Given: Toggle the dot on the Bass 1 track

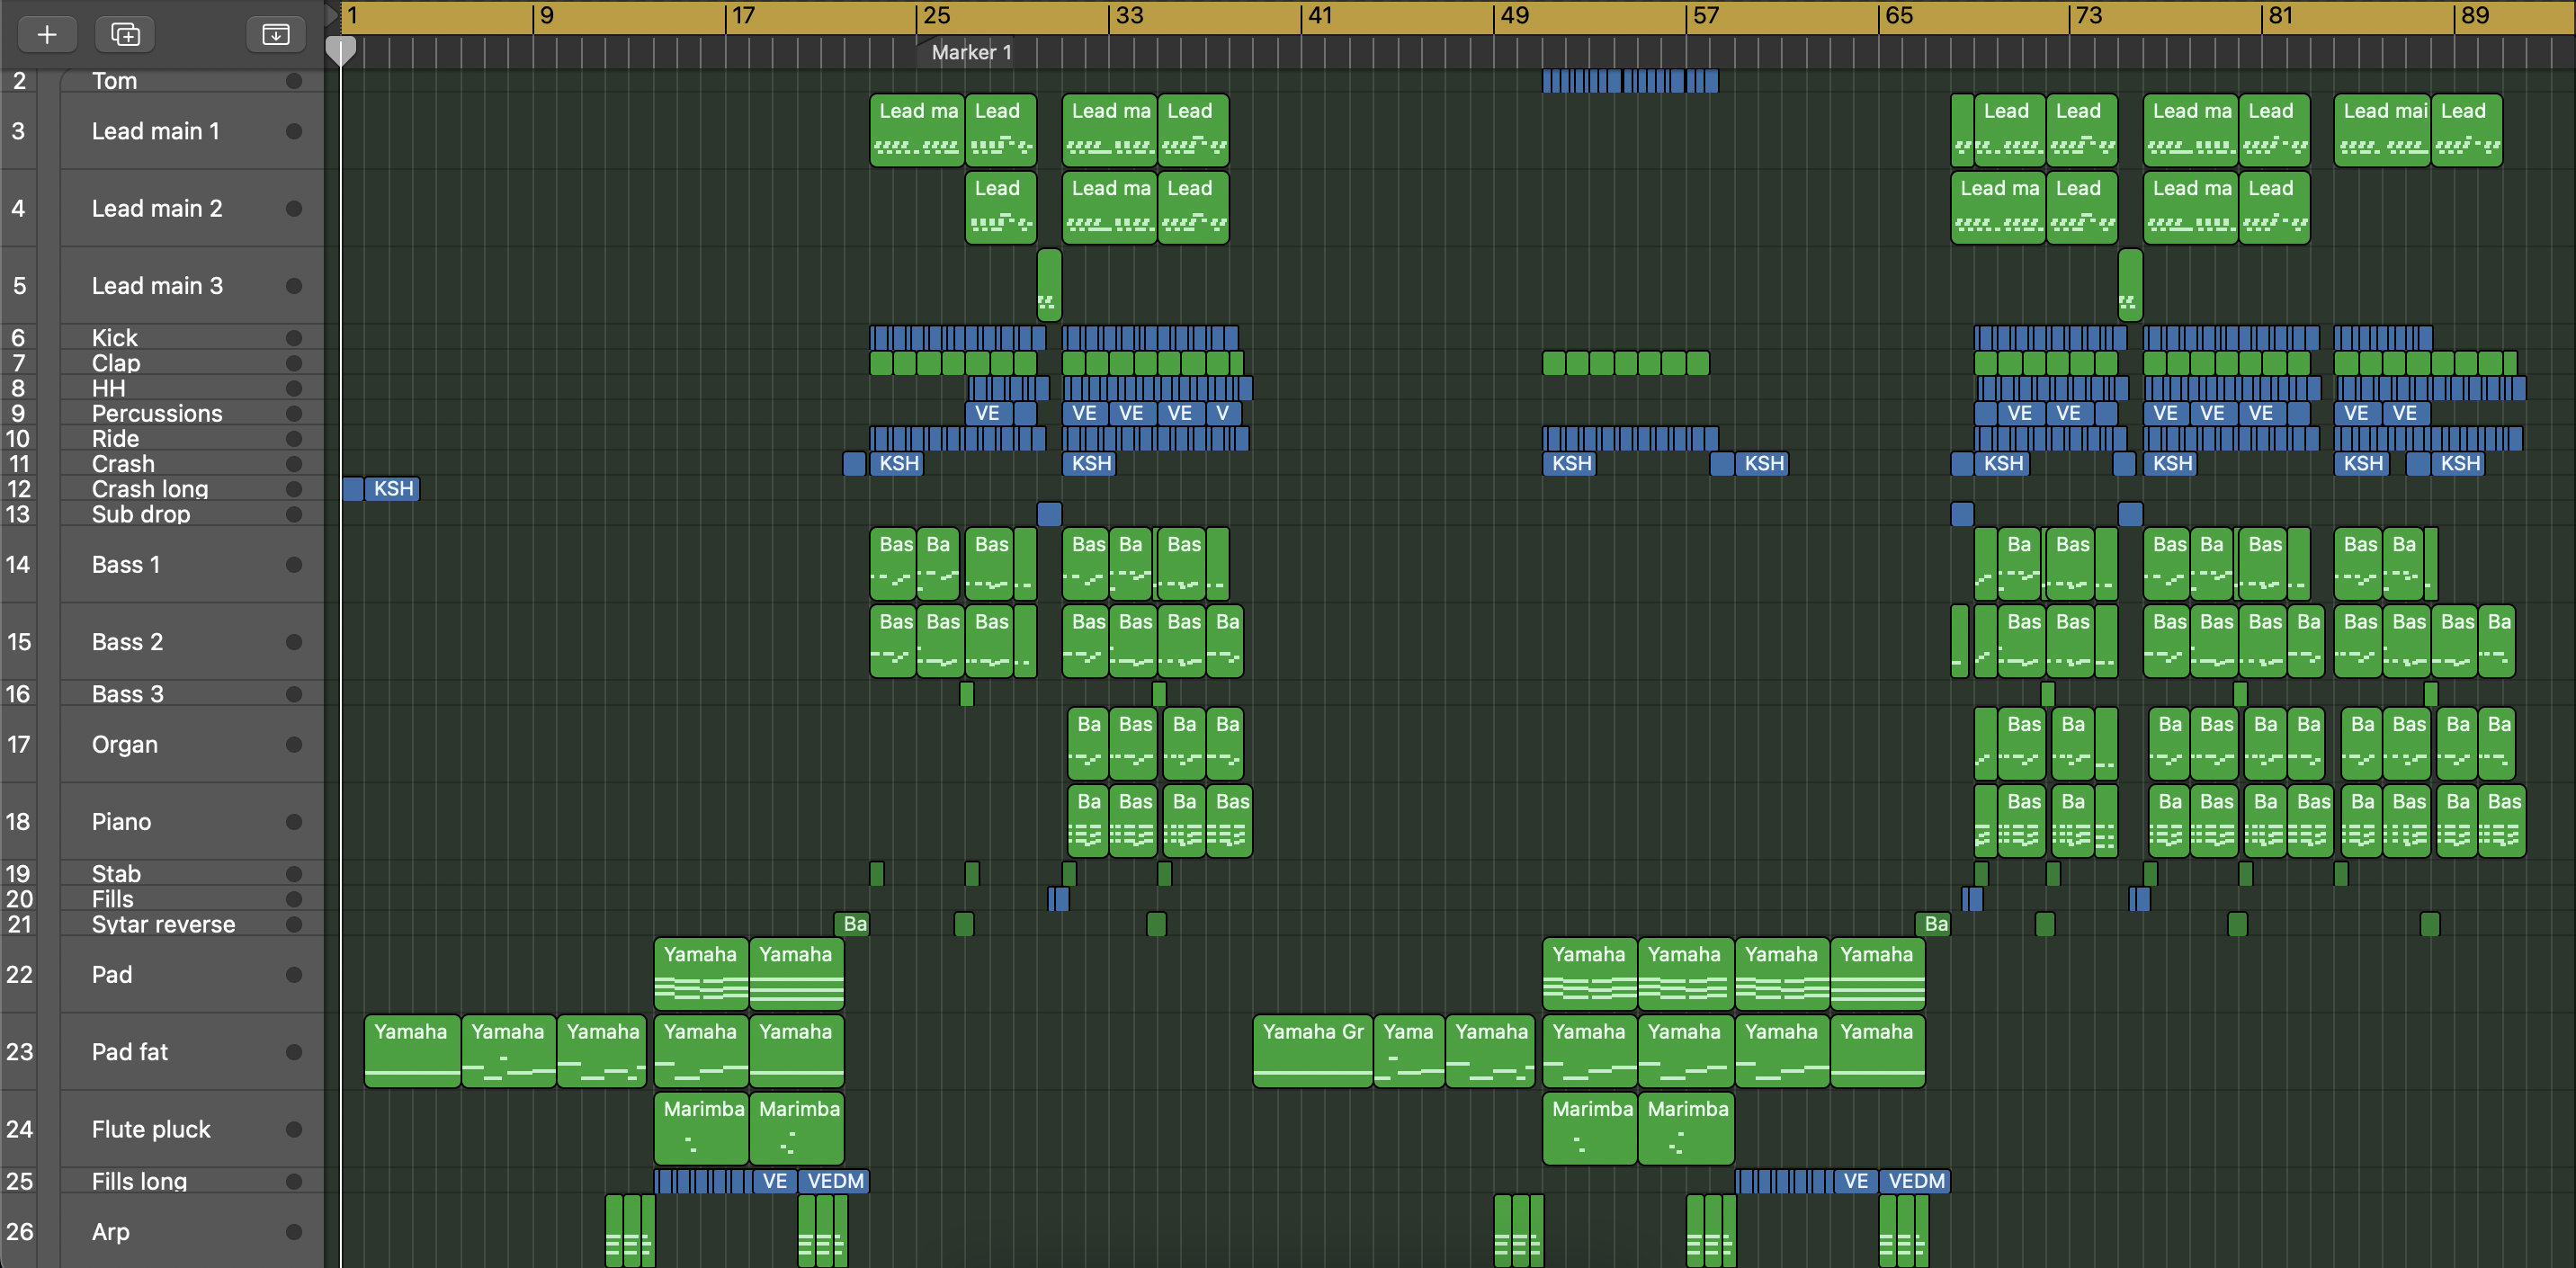Looking at the screenshot, I should click(x=294, y=565).
